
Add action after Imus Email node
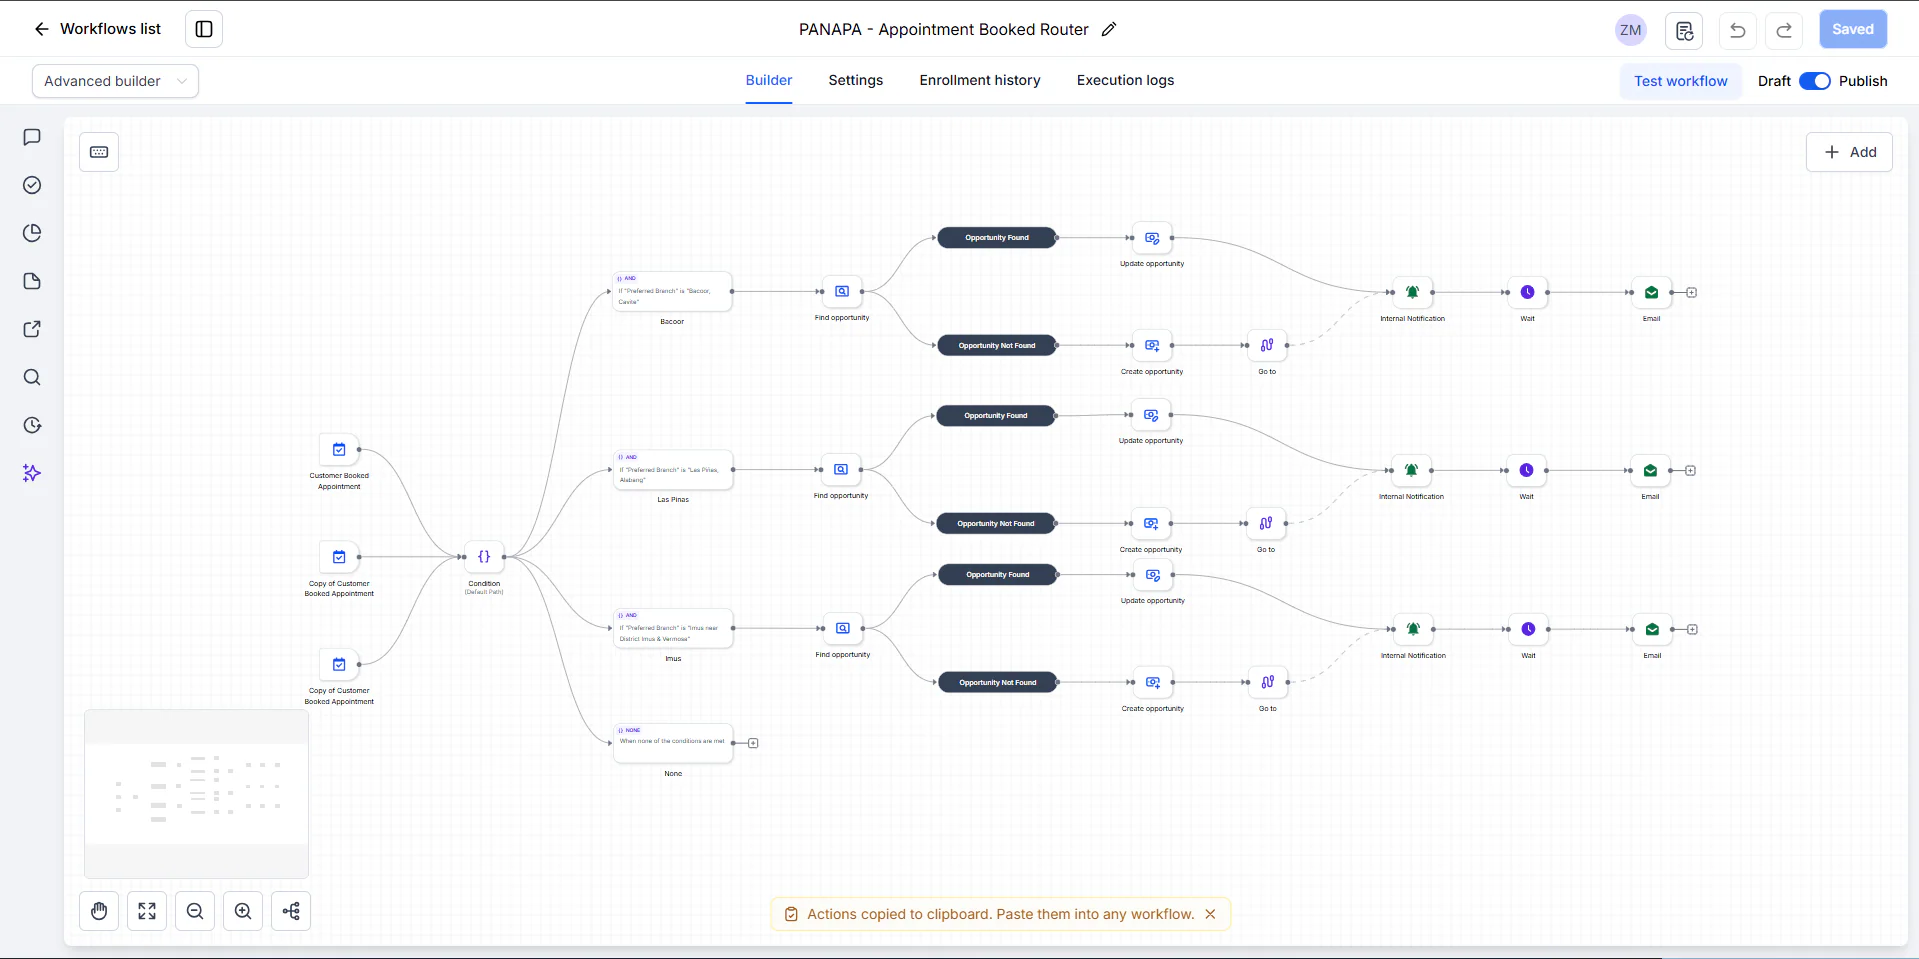click(x=1692, y=630)
